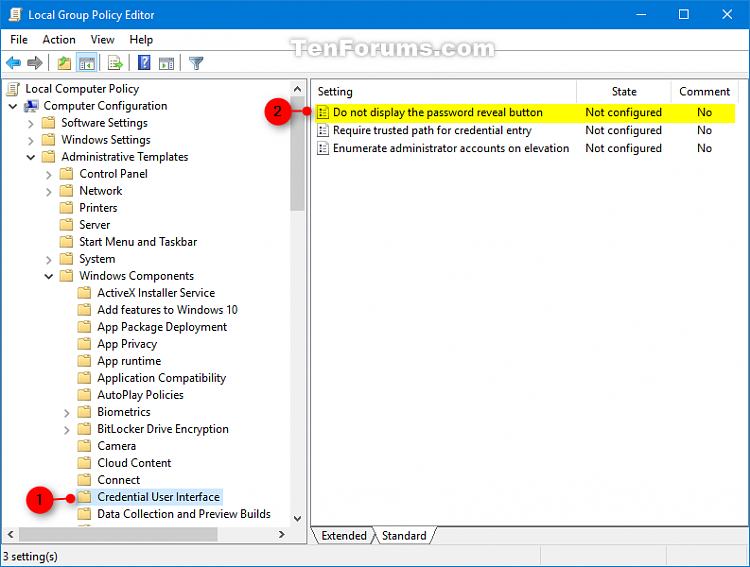The width and height of the screenshot is (750, 567).
Task: Select 'App runtime' tree item
Action: (129, 361)
